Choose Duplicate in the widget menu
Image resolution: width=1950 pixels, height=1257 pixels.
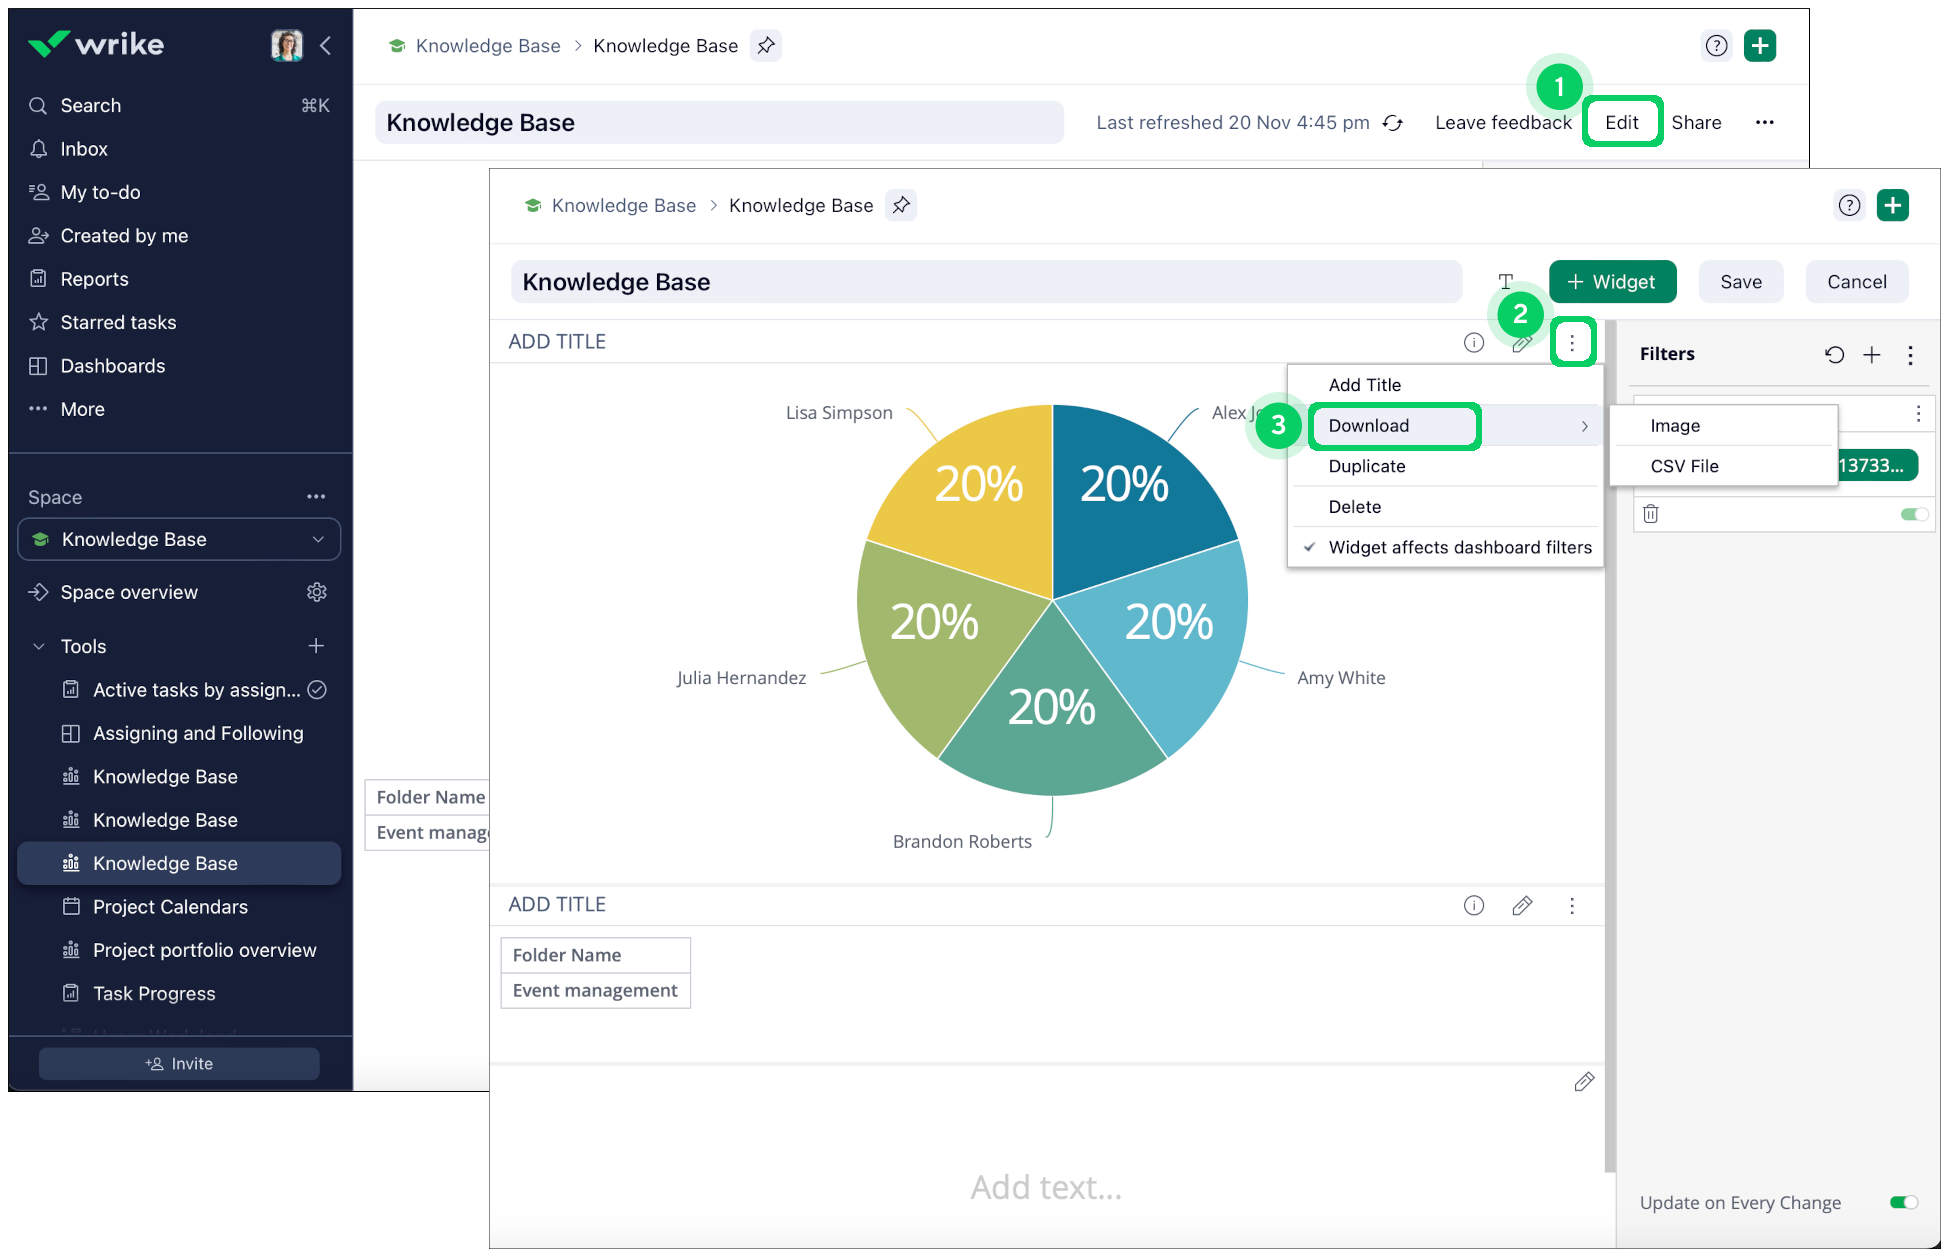click(1366, 466)
